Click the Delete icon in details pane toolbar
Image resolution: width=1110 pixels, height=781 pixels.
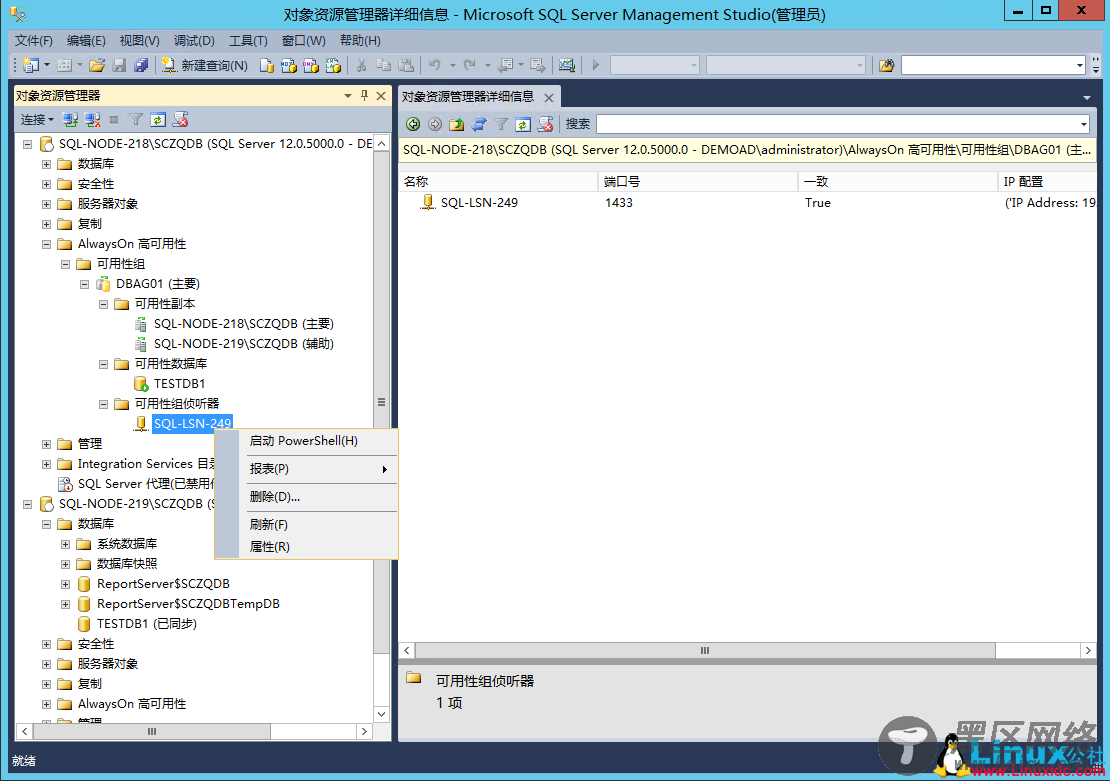(545, 124)
